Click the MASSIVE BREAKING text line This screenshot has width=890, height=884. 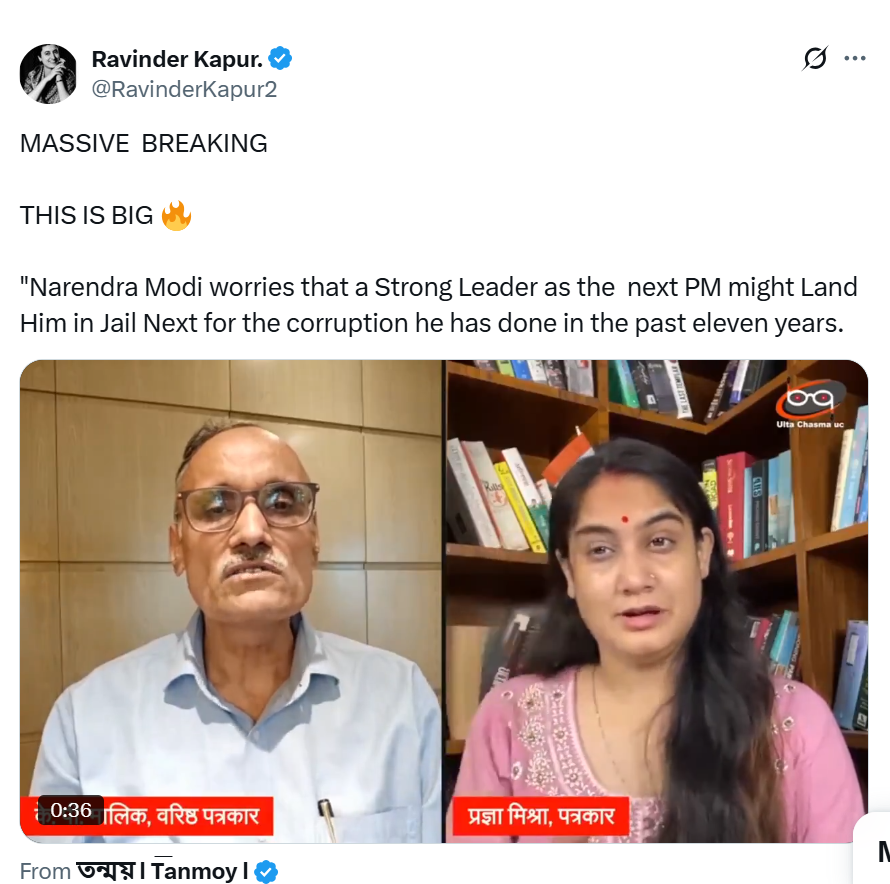point(144,143)
